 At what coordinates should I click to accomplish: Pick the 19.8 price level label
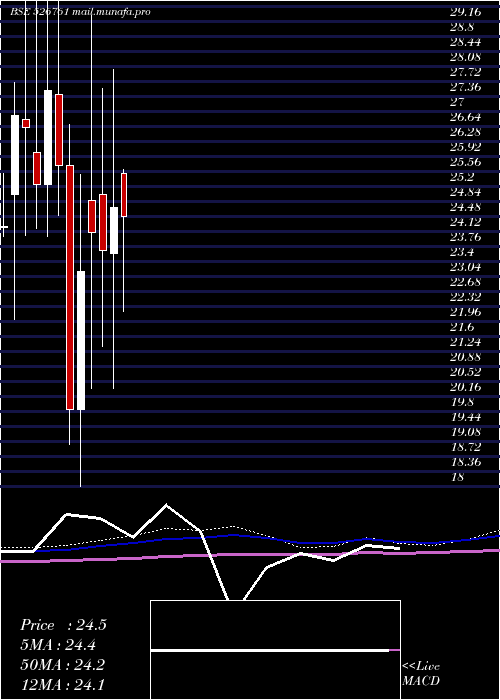point(462,402)
